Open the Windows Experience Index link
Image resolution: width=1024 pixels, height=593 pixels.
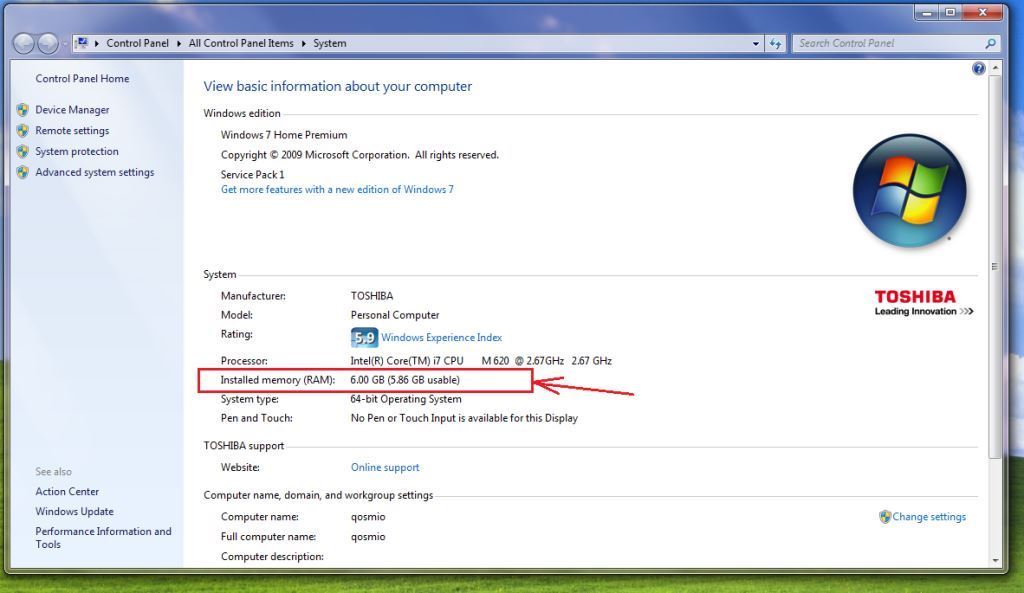[441, 338]
